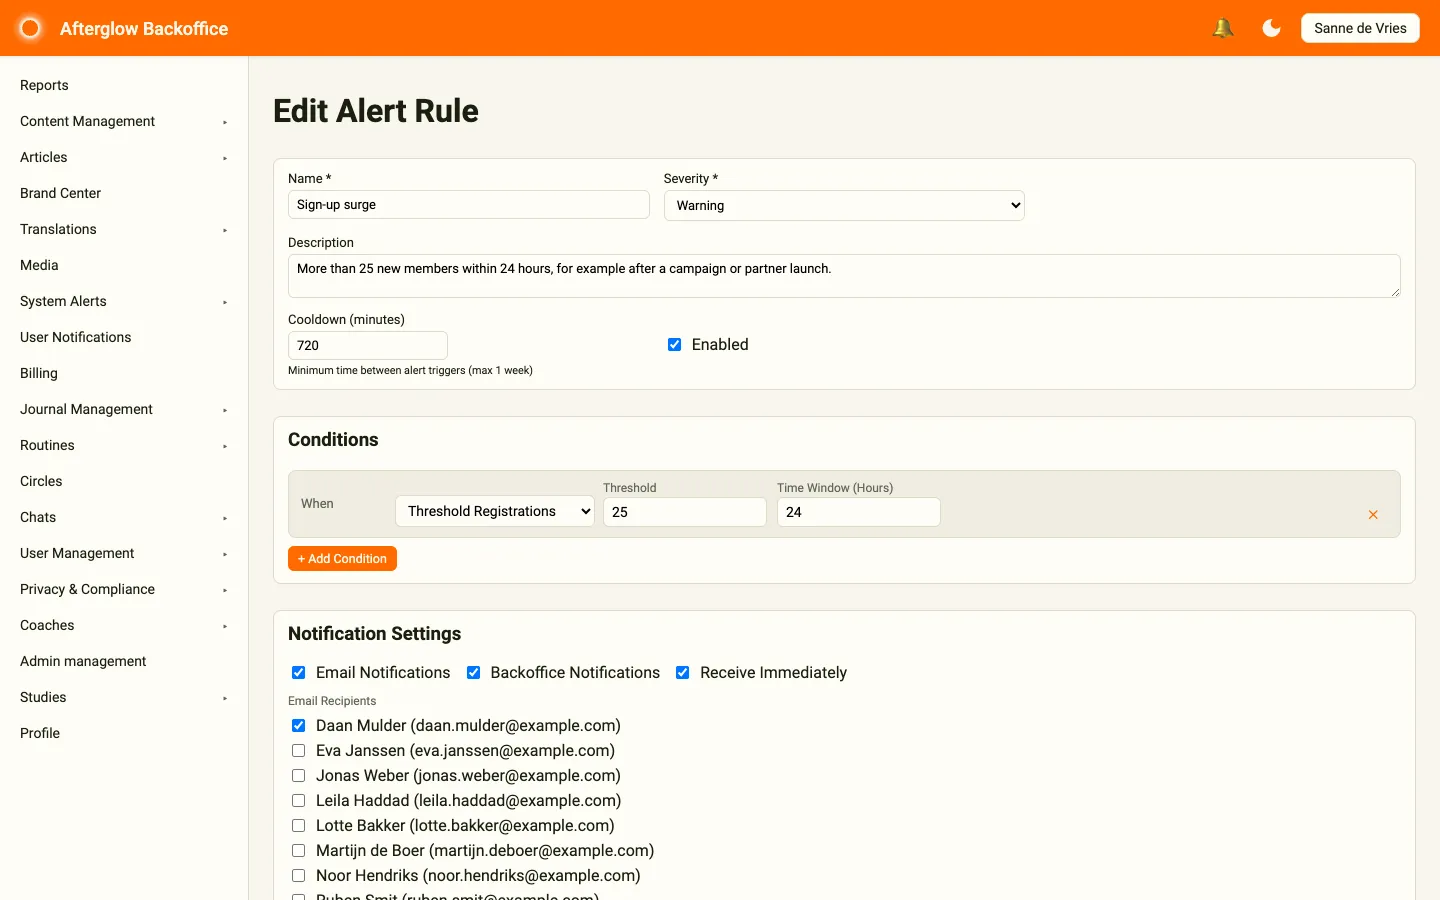Expand the Chats submenu arrow

[x=225, y=518]
